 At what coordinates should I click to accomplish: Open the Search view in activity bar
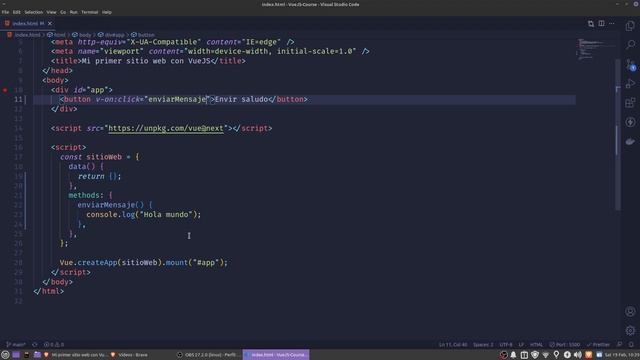pyautogui.click(x=630, y=44)
